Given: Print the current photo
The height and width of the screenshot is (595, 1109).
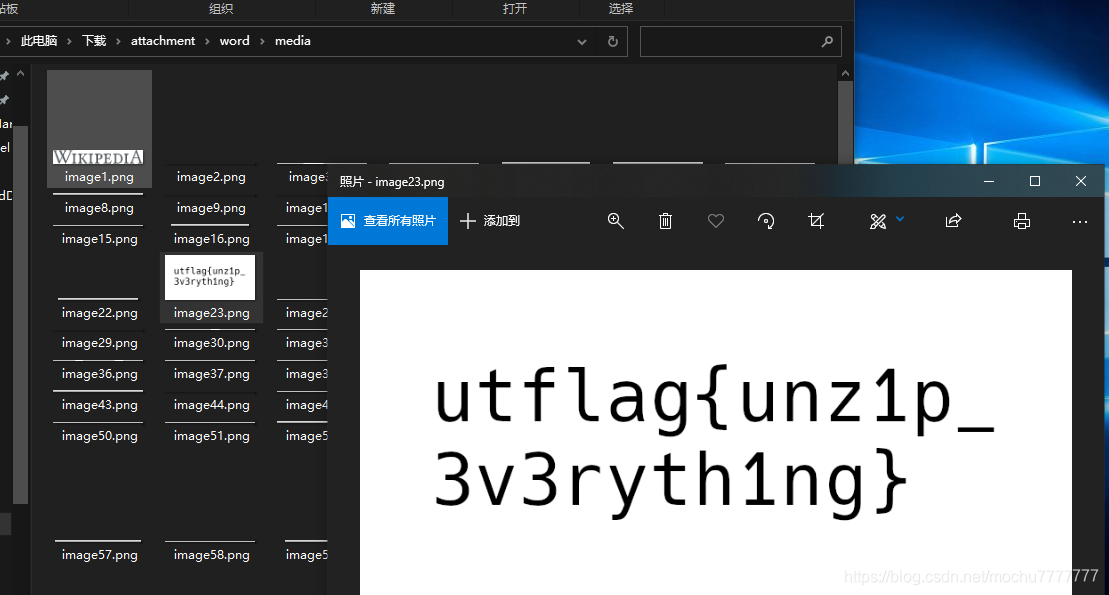Looking at the screenshot, I should pos(1021,221).
